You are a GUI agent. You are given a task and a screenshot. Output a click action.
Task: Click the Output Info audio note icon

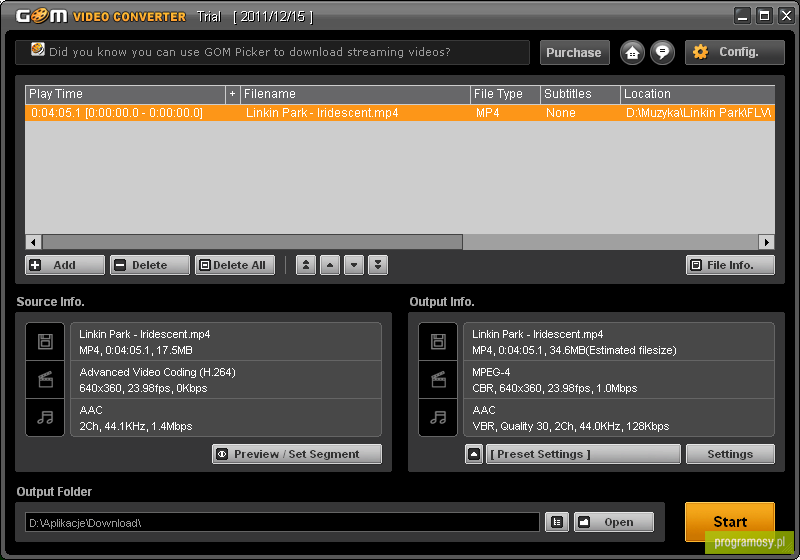coord(438,418)
